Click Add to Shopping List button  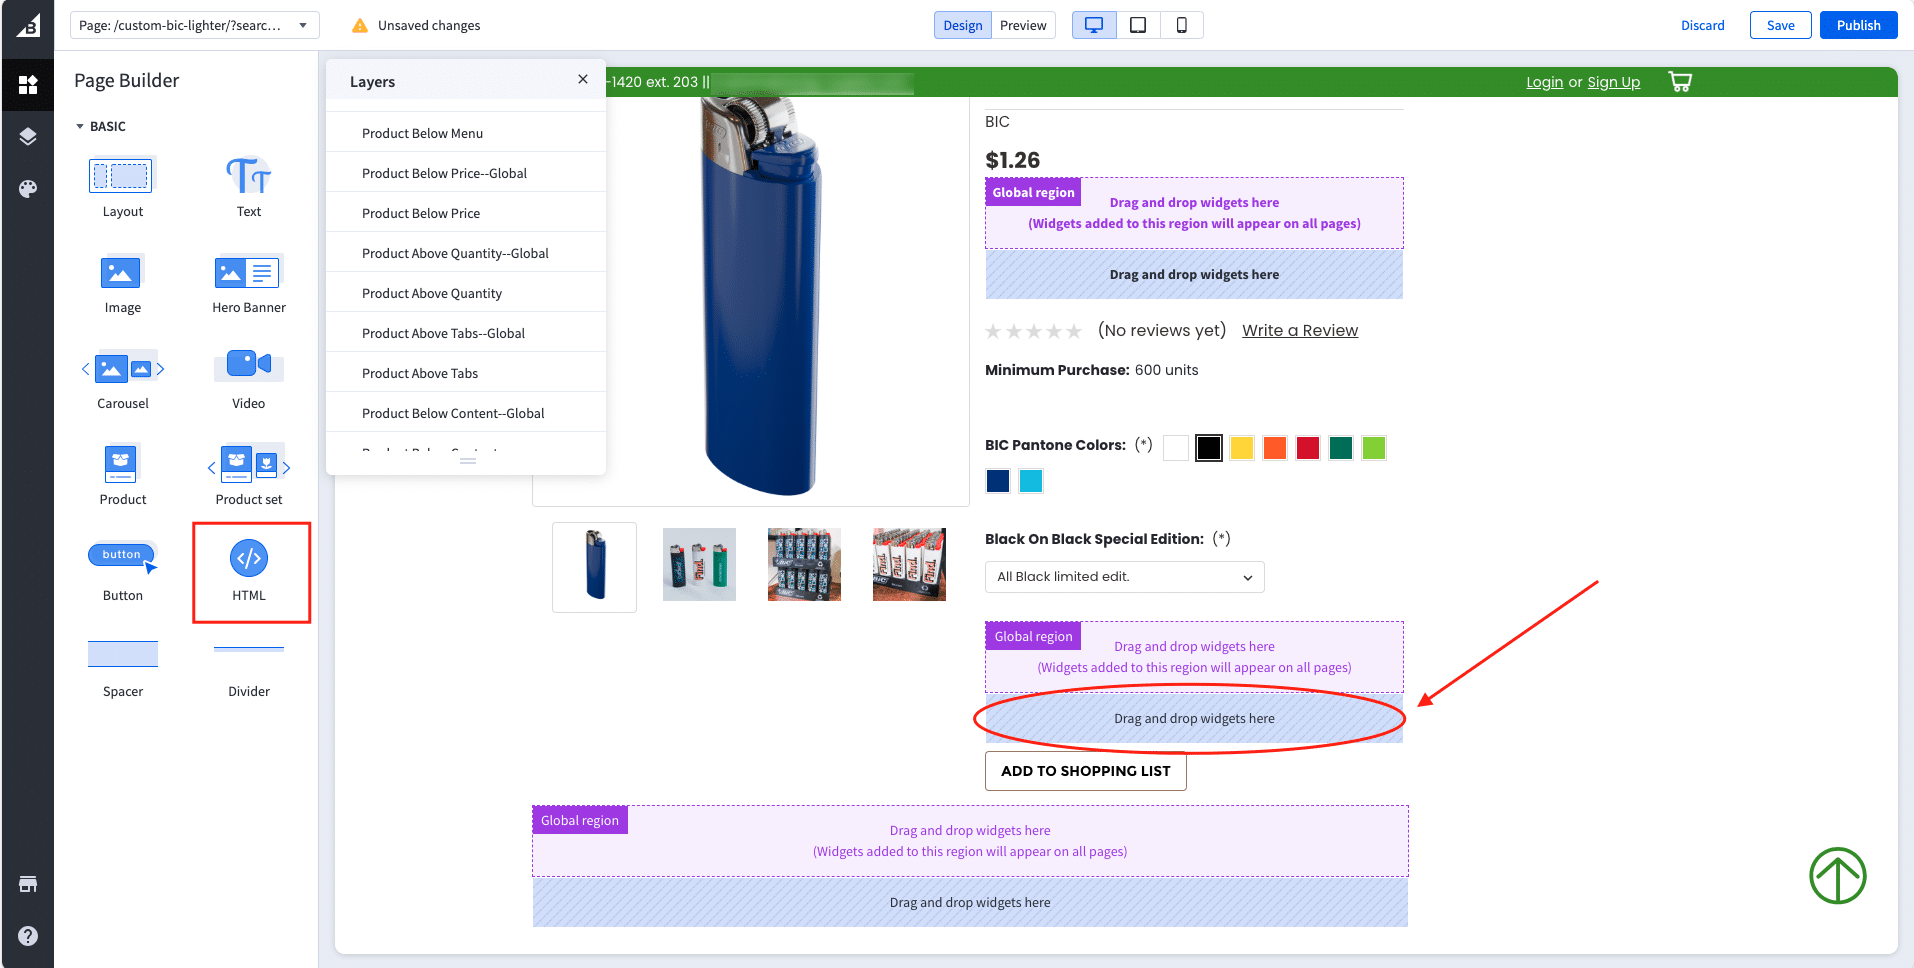click(x=1086, y=771)
